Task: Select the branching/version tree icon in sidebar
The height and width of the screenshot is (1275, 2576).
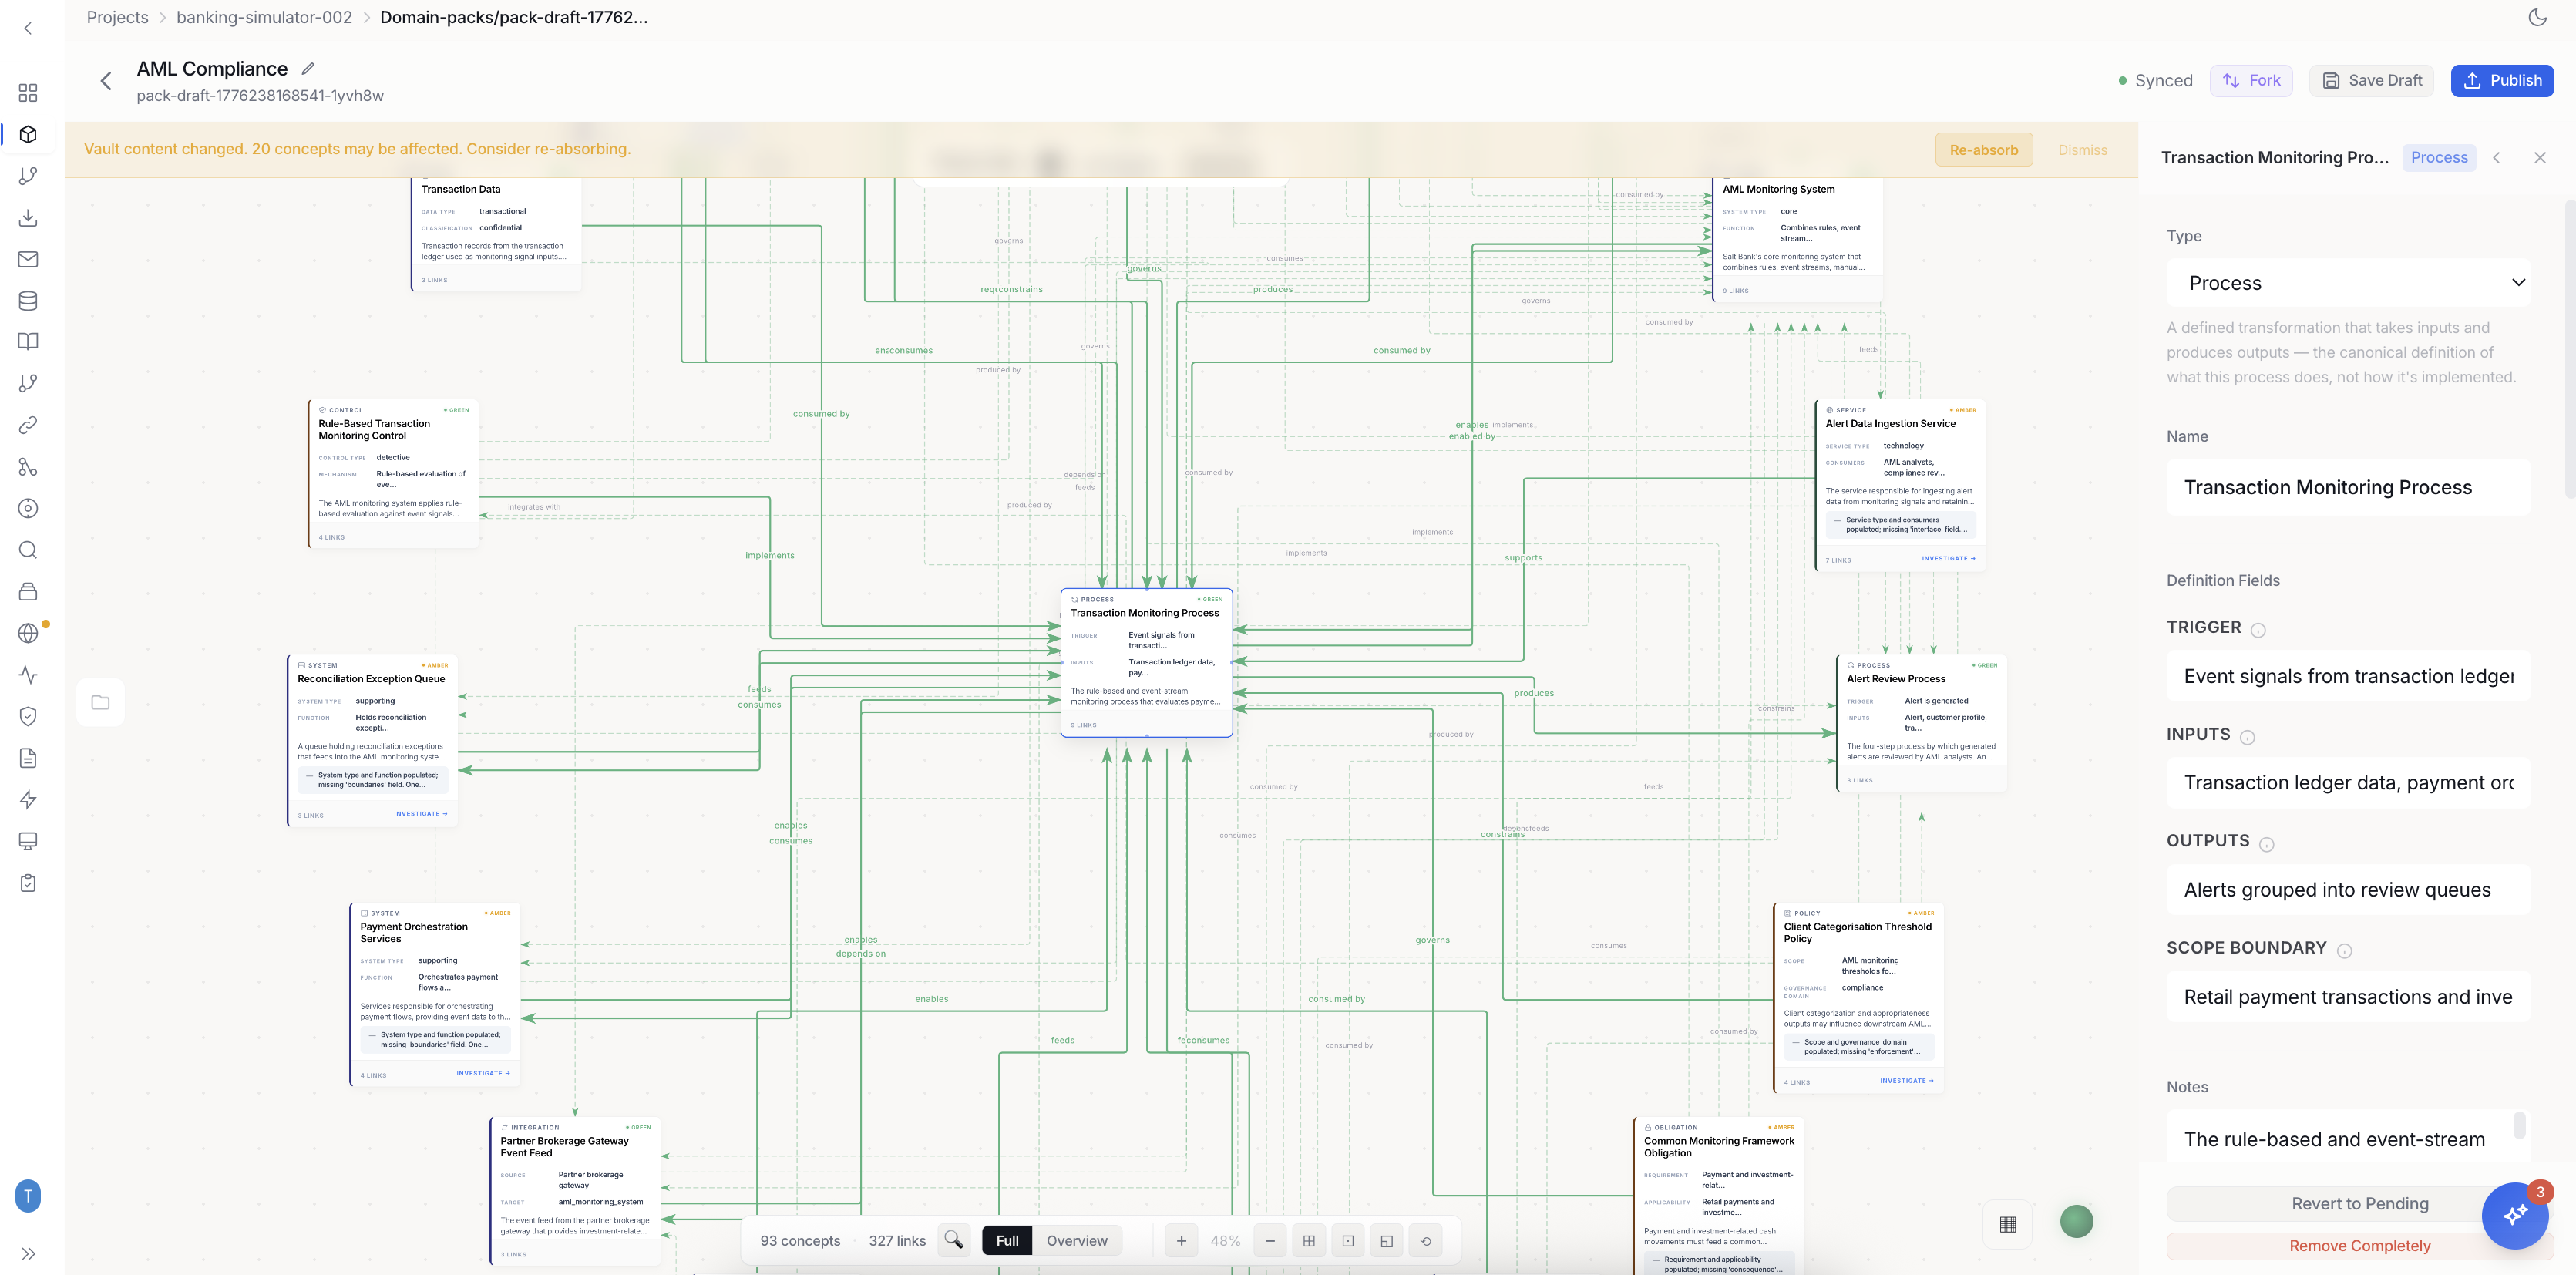Action: tap(28, 176)
